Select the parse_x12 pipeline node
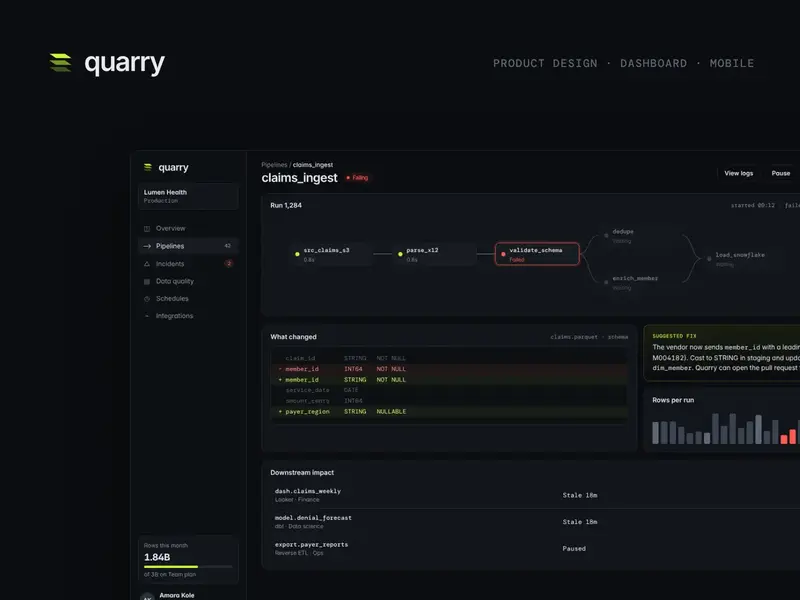The image size is (800, 600). pyautogui.click(x=433, y=254)
